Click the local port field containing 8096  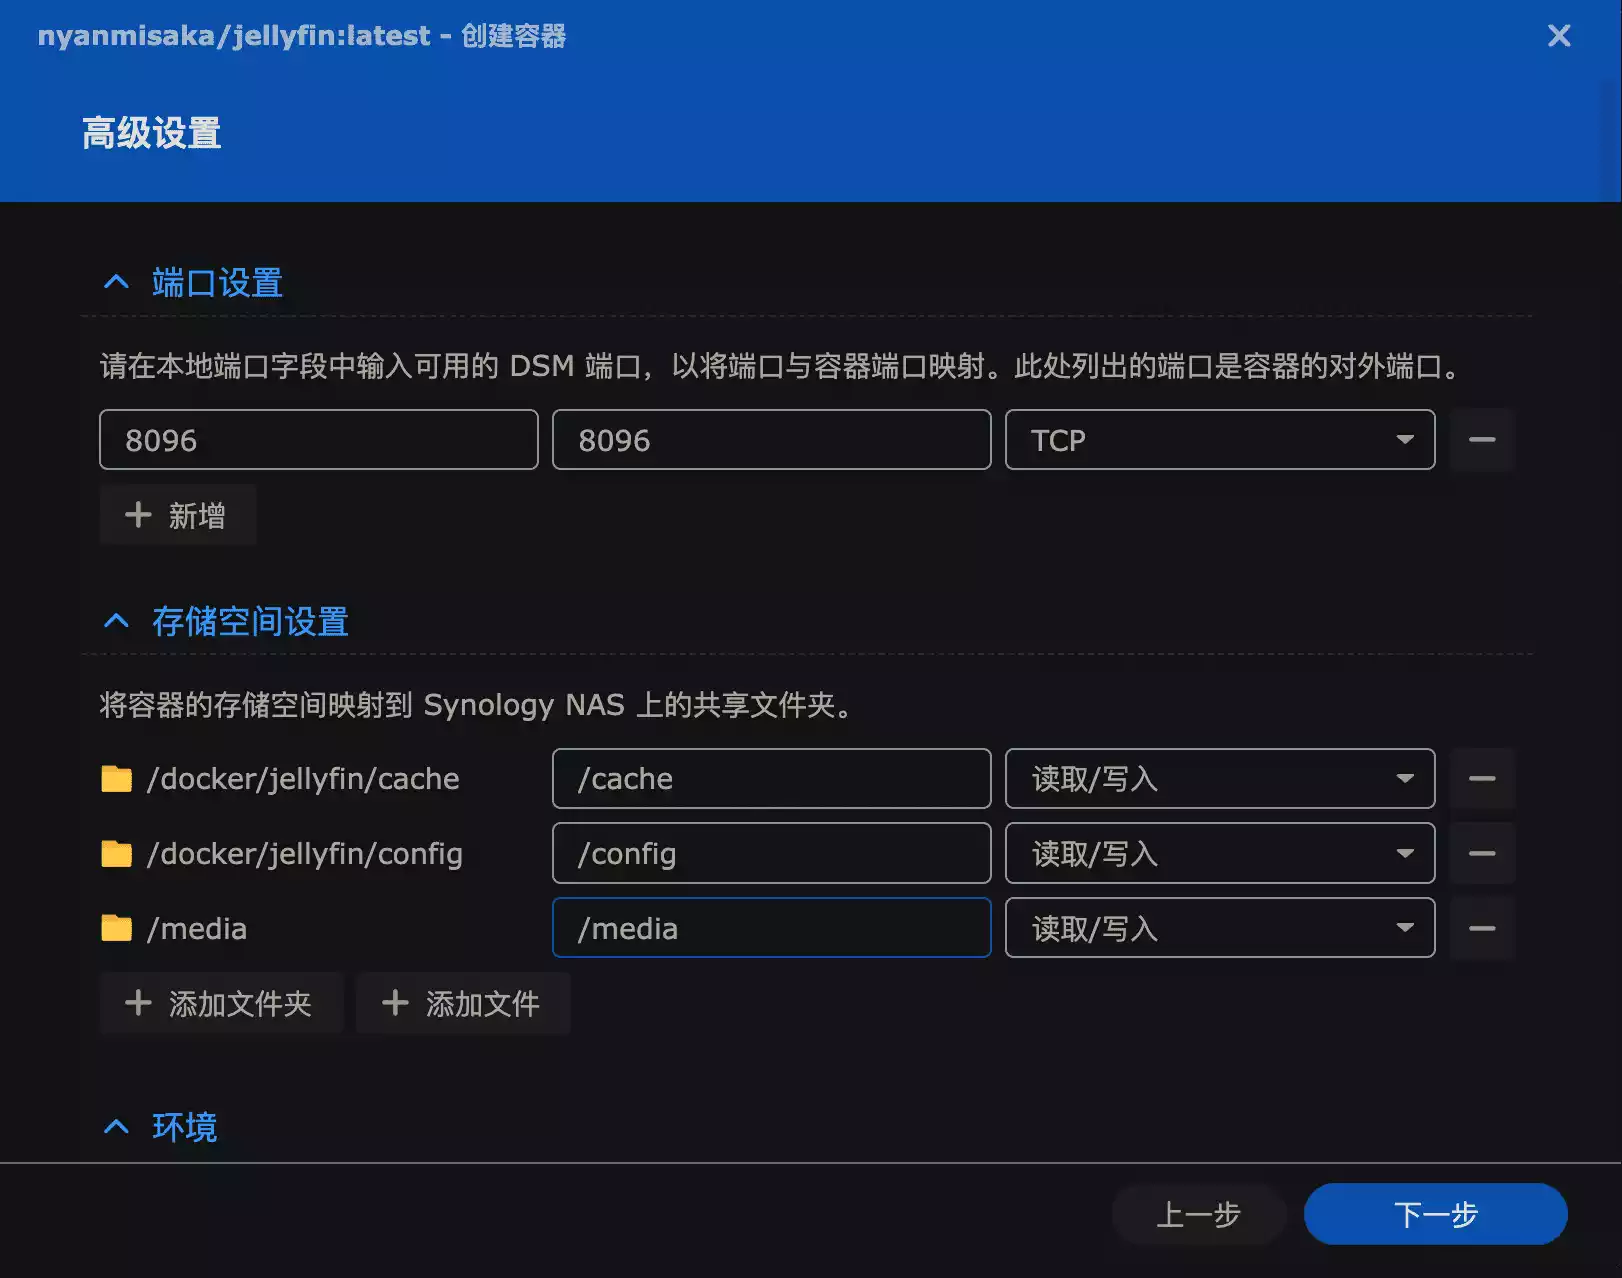click(318, 440)
